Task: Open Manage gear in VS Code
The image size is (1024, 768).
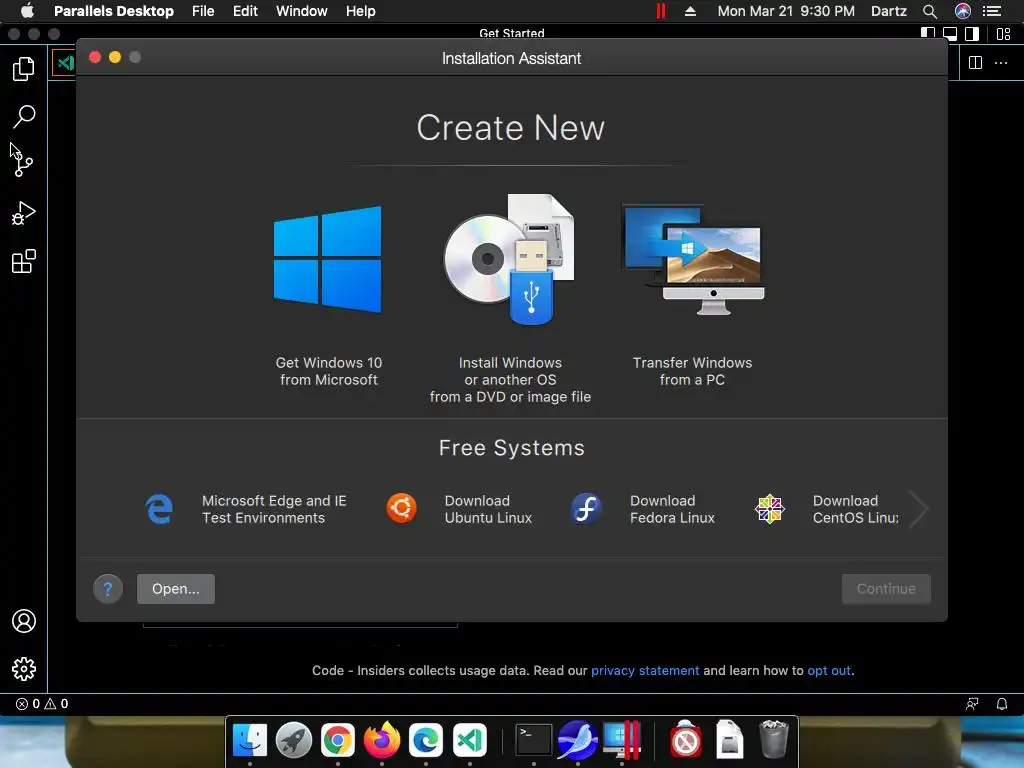Action: pyautogui.click(x=24, y=669)
